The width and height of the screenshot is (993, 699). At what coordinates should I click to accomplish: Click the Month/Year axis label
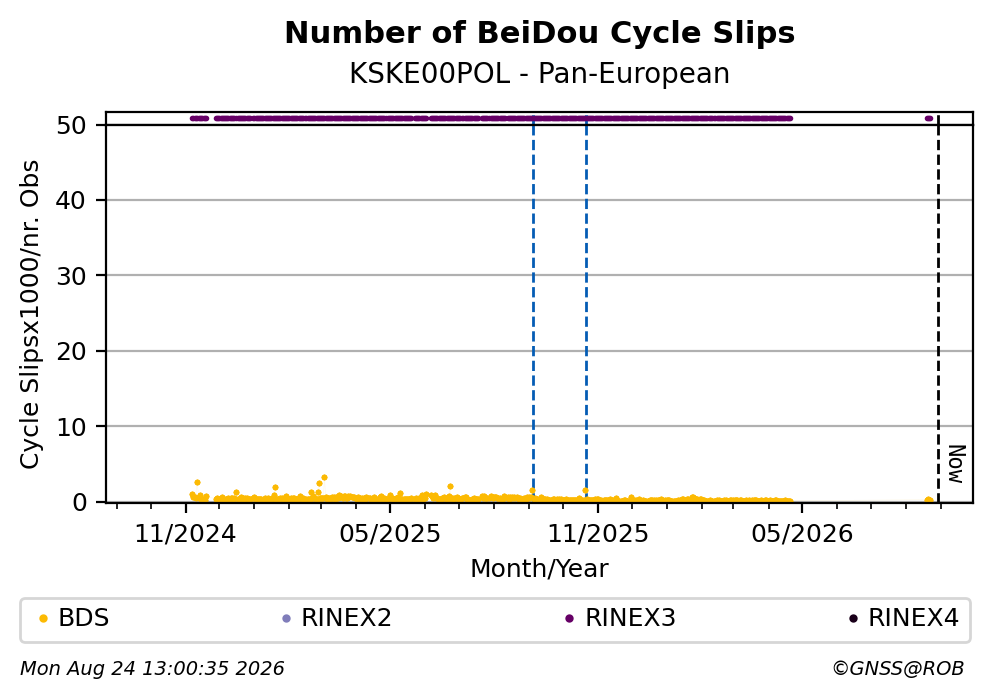(539, 569)
